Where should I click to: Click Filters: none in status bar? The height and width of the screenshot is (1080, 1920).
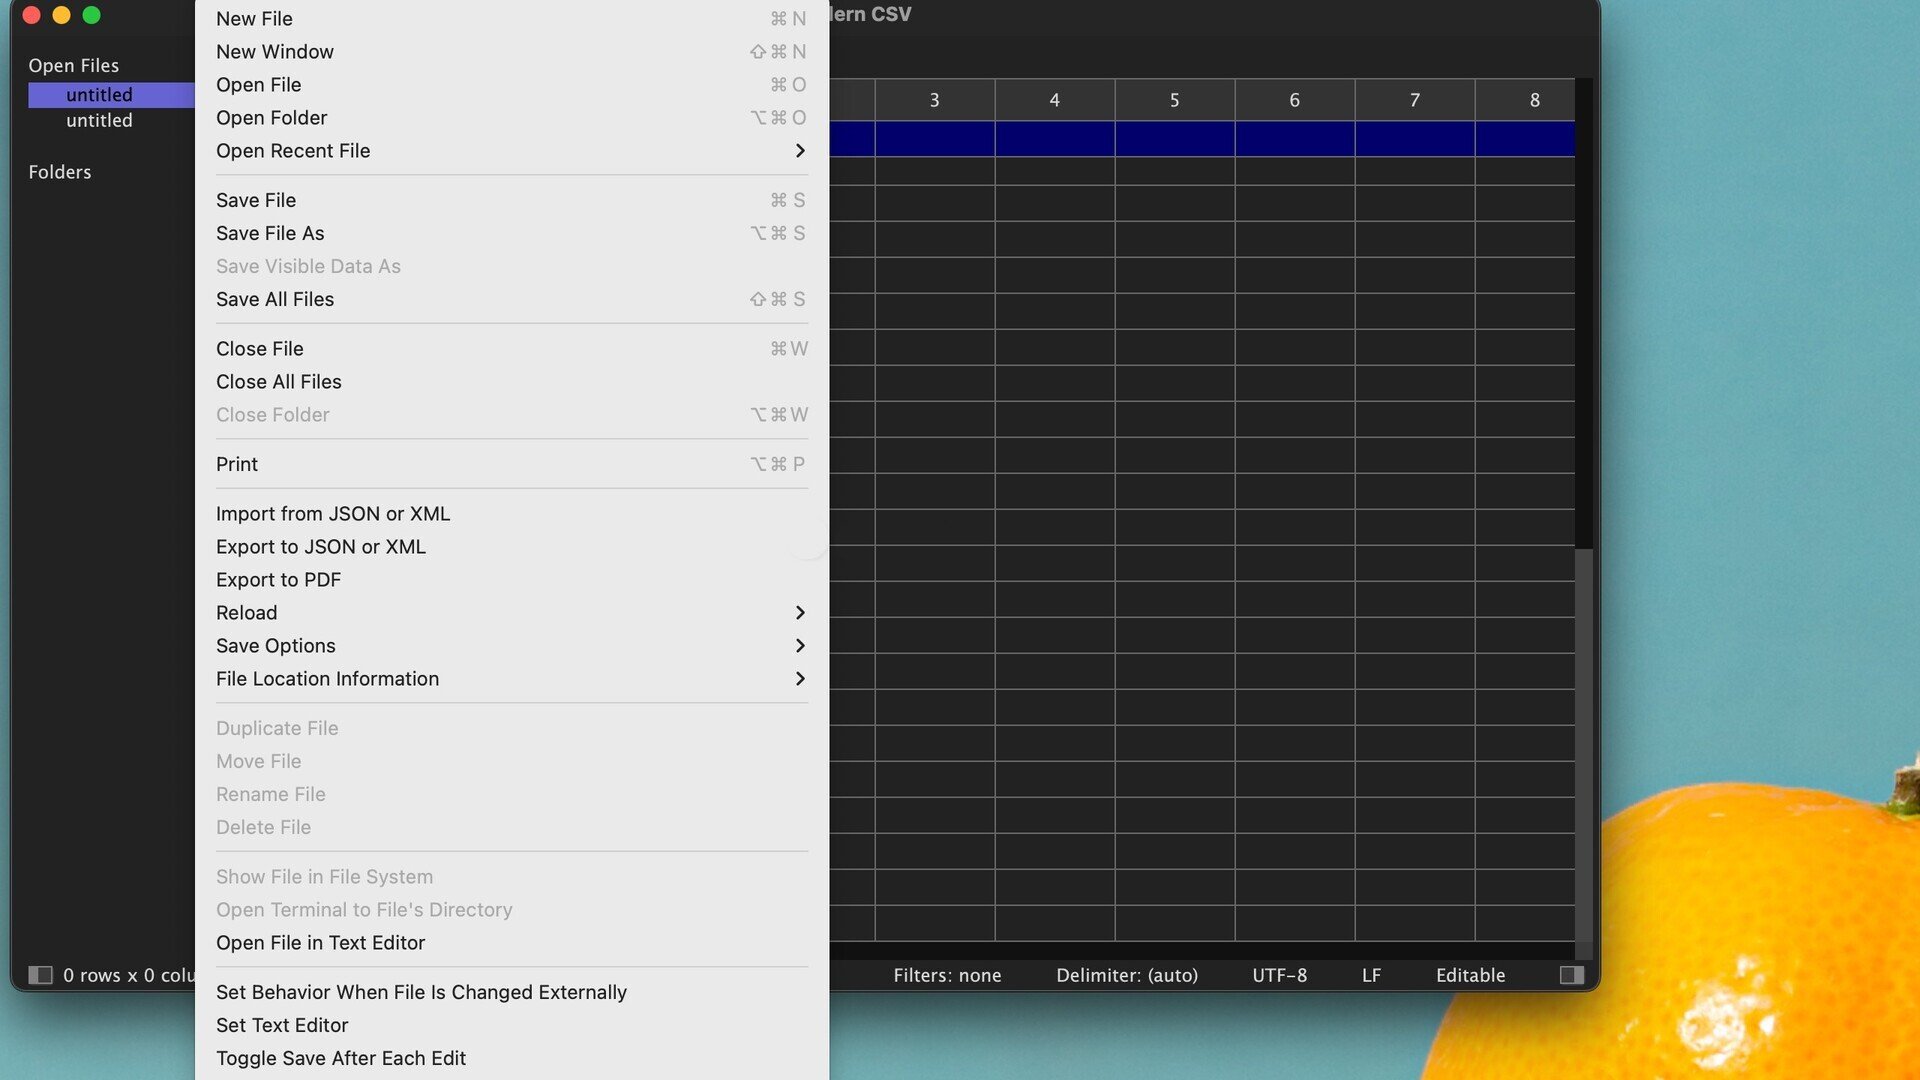point(947,975)
